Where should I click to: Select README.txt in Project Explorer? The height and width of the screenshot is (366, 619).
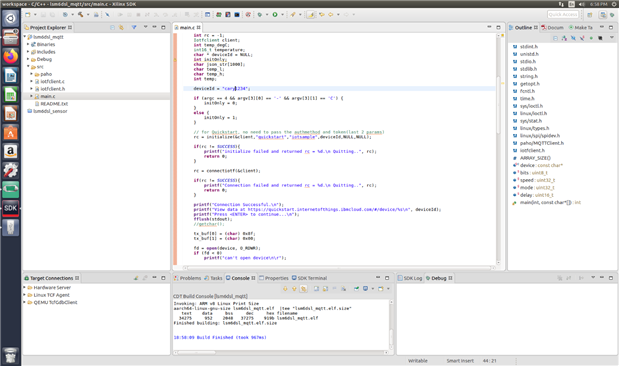(54, 104)
